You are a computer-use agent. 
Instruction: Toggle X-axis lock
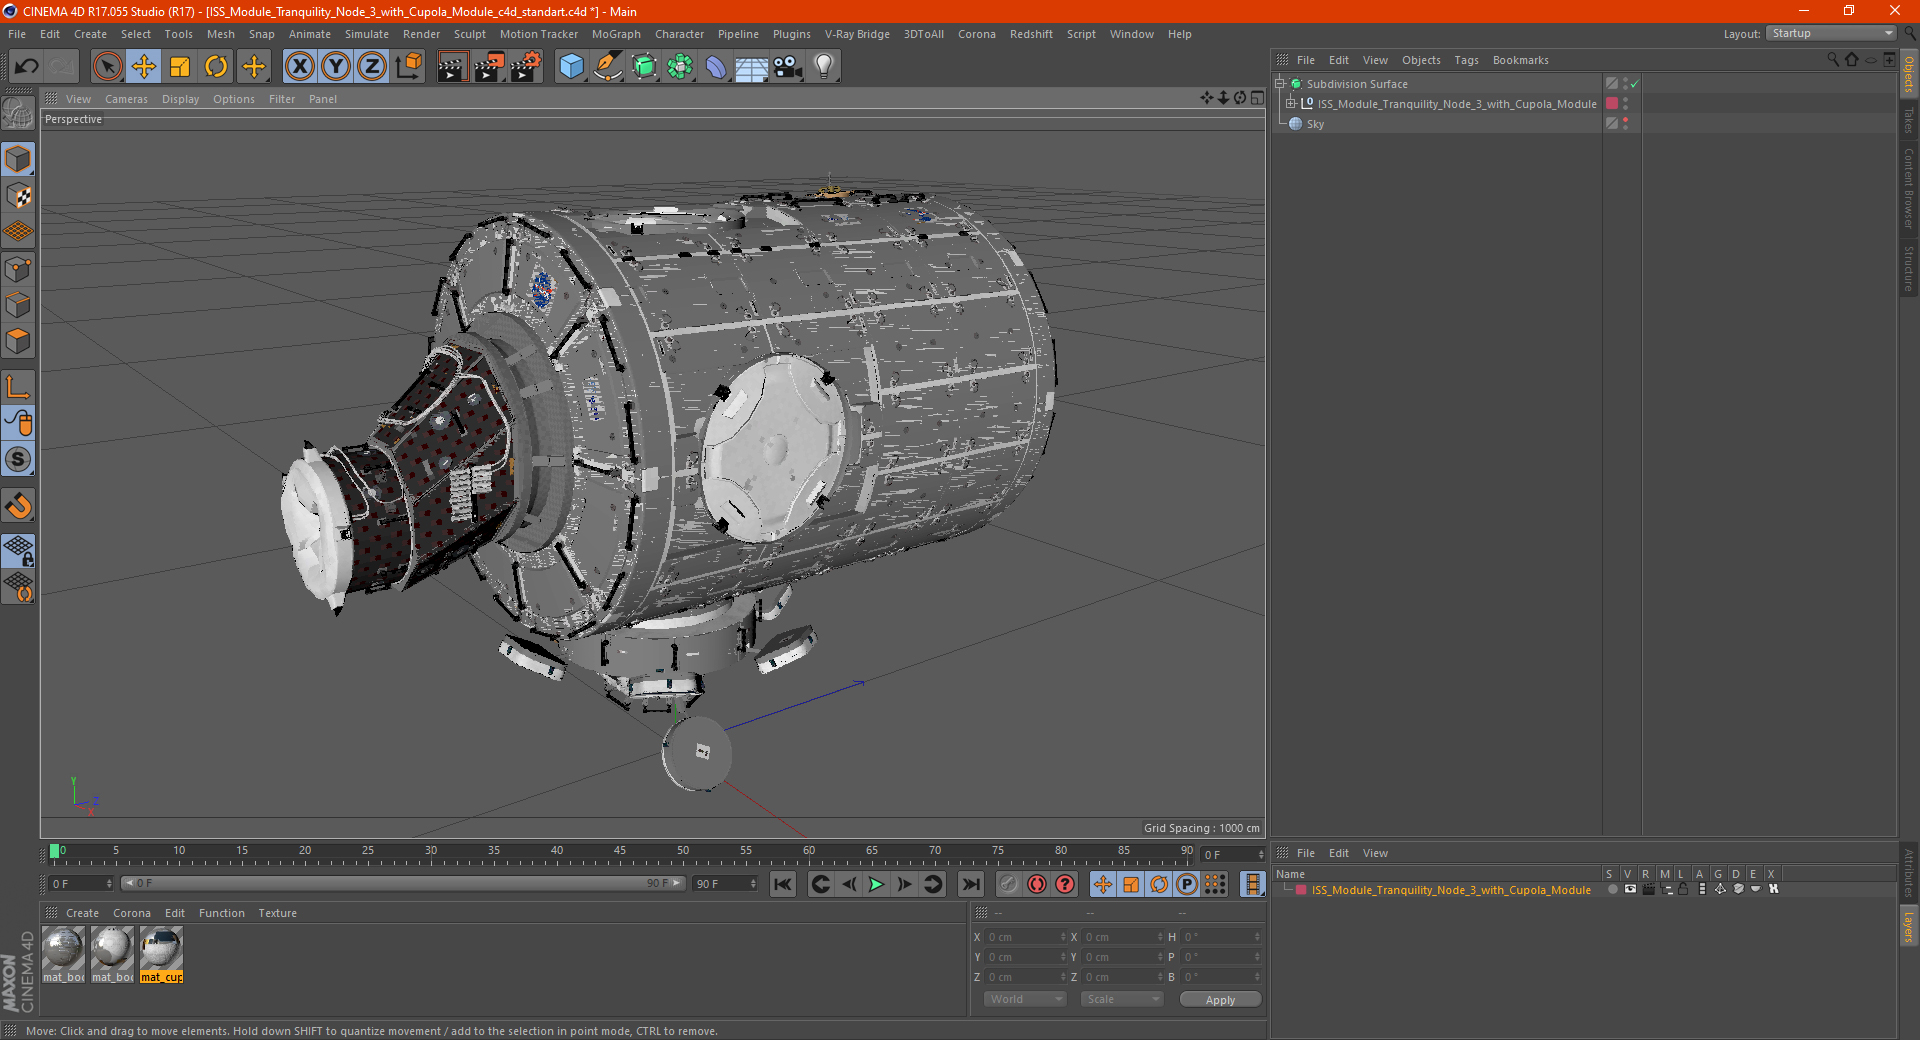(x=299, y=67)
